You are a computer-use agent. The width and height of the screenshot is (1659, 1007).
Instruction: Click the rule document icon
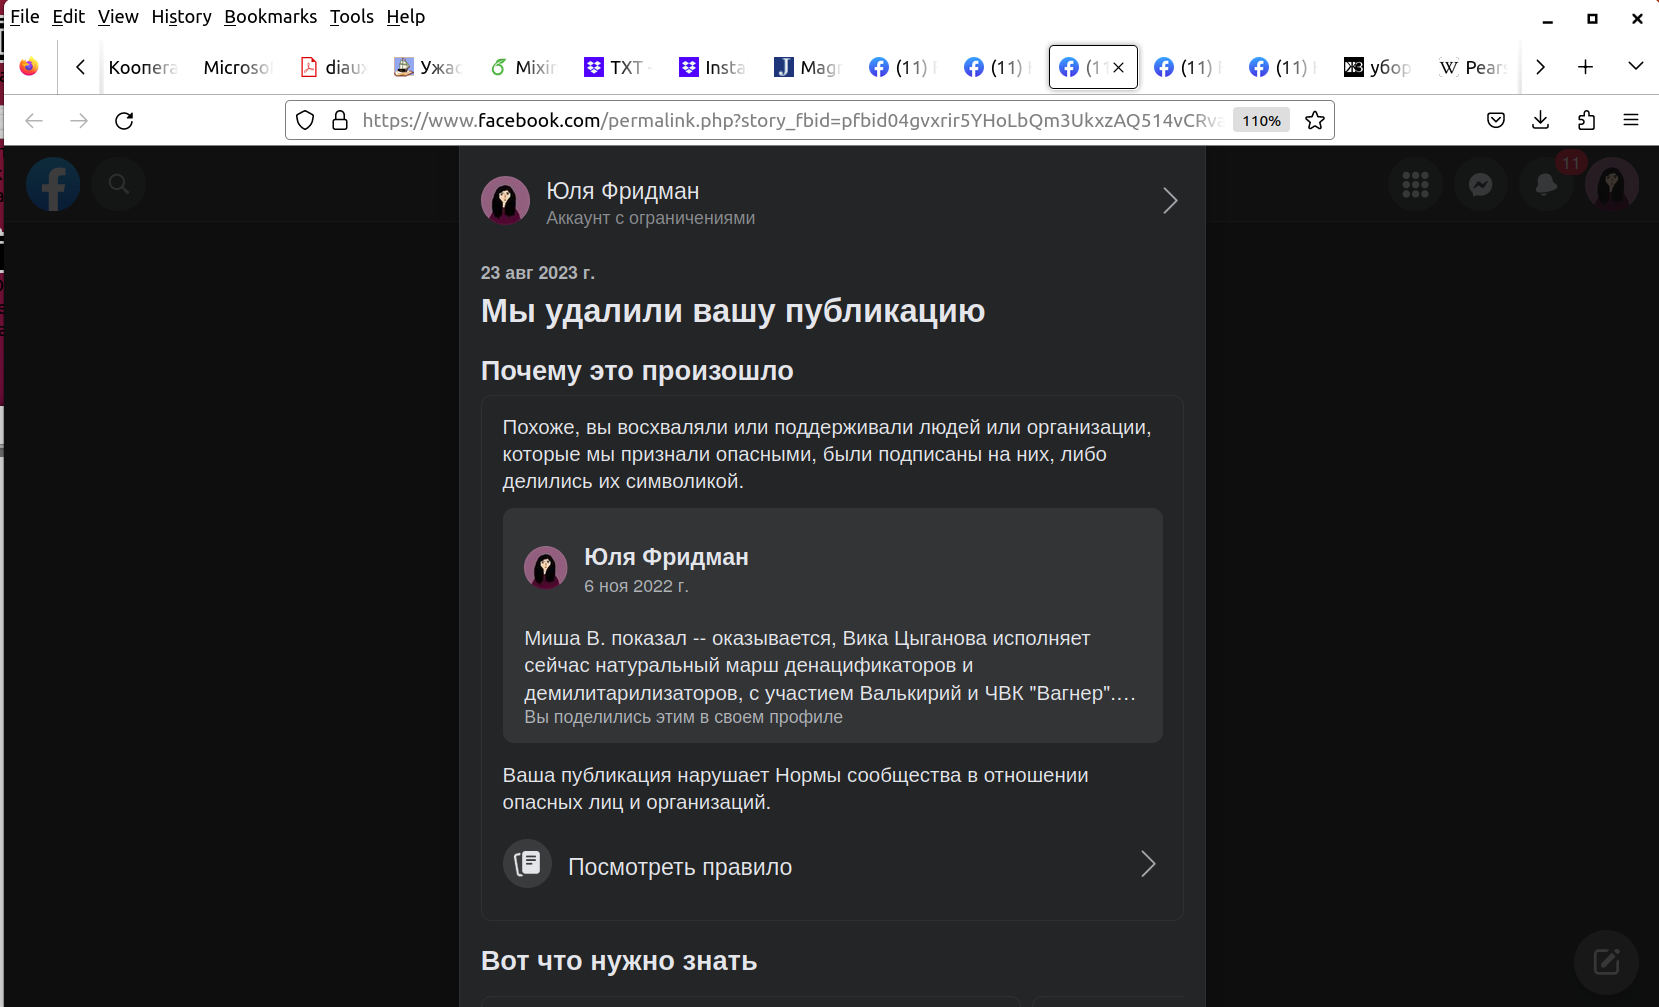click(x=527, y=864)
